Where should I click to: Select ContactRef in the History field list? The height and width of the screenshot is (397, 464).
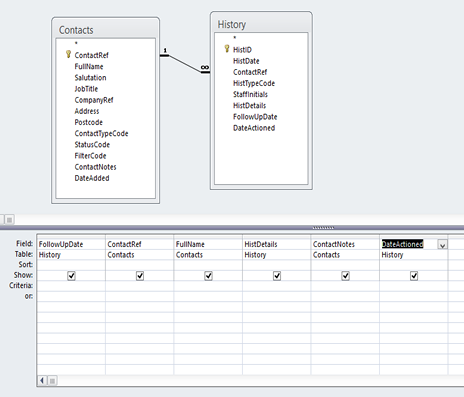tap(250, 72)
